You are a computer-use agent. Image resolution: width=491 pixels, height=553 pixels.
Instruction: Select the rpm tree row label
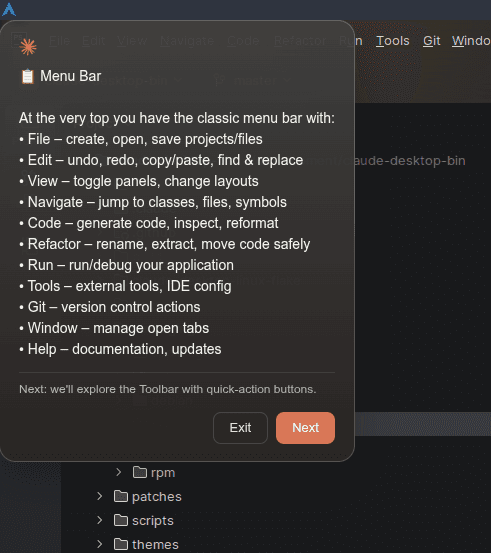pyautogui.click(x=163, y=473)
